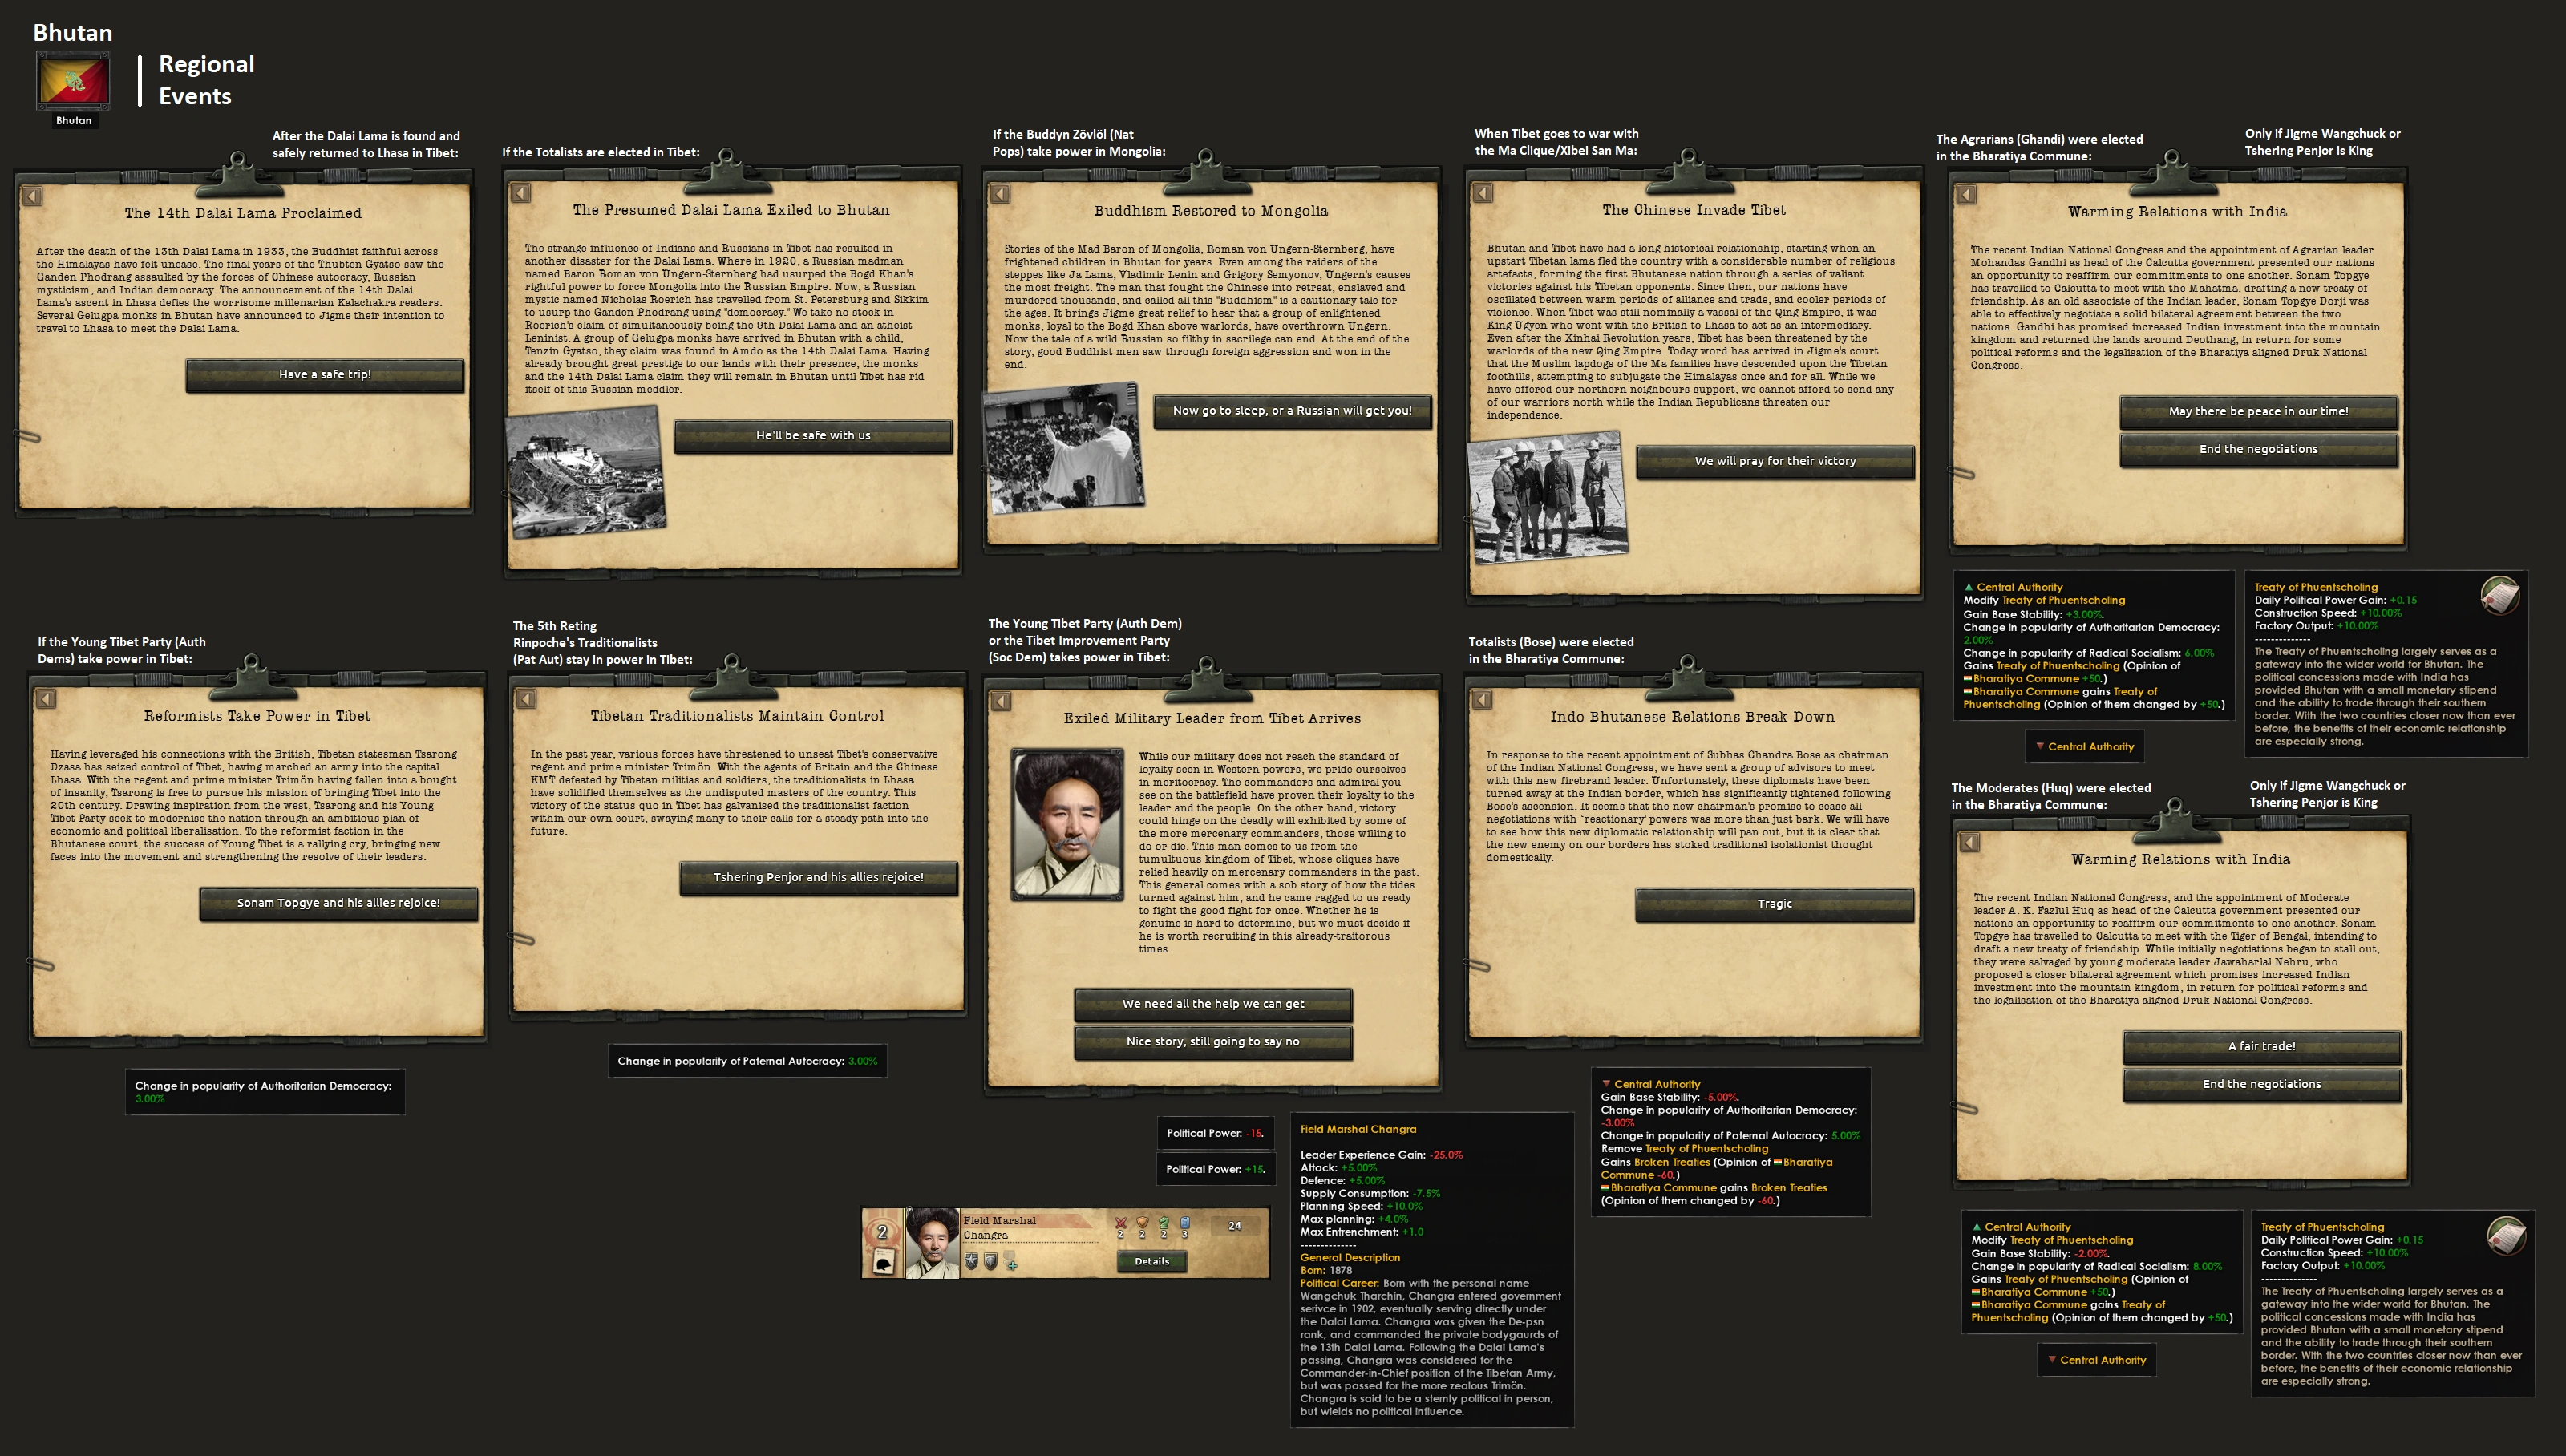
Task: Pick 'Nice story, still going to say no'
Action: 1213,1042
